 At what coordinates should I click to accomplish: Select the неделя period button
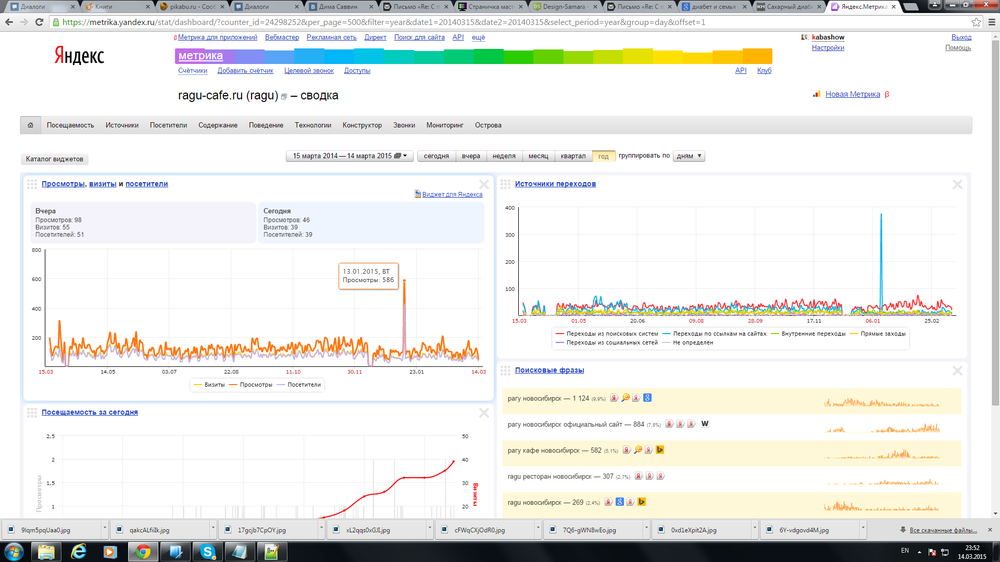click(504, 156)
